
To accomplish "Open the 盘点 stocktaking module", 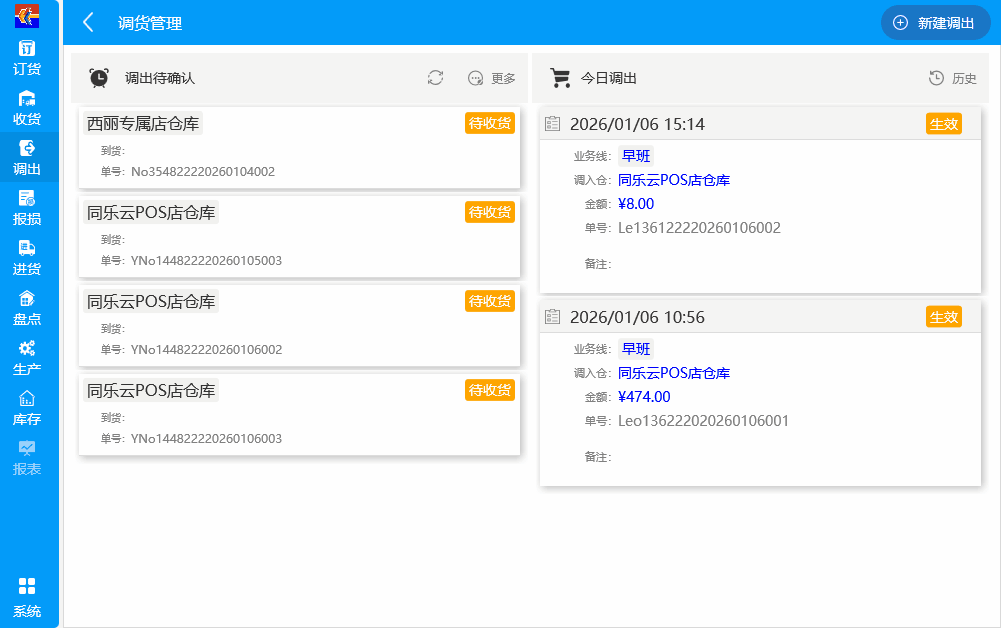I will 27,308.
